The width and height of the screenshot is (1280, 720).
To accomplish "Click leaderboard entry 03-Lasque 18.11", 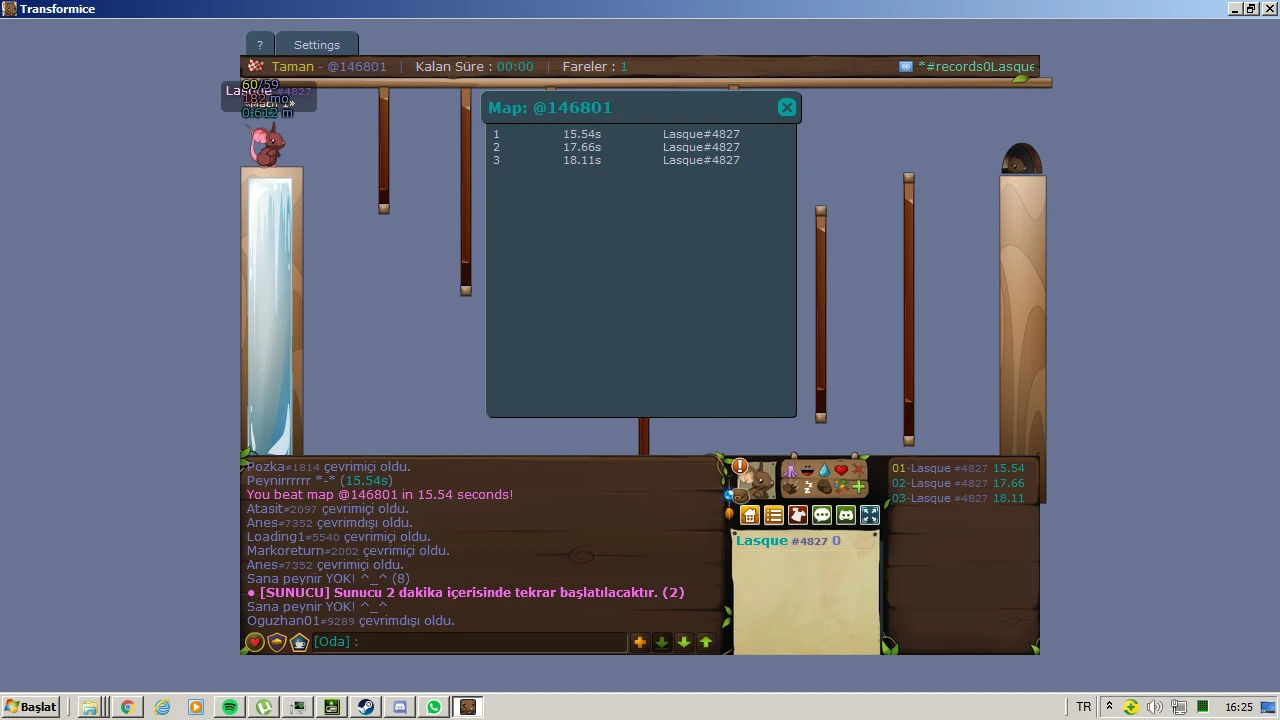I will click(958, 498).
